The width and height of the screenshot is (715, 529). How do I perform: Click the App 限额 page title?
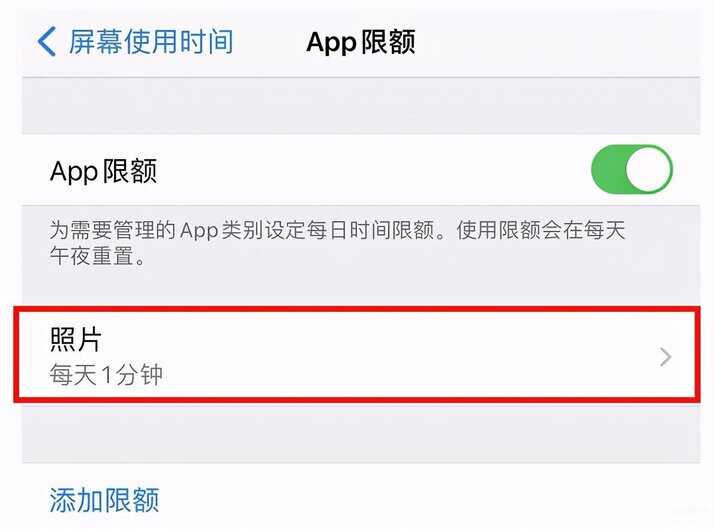[x=360, y=42]
